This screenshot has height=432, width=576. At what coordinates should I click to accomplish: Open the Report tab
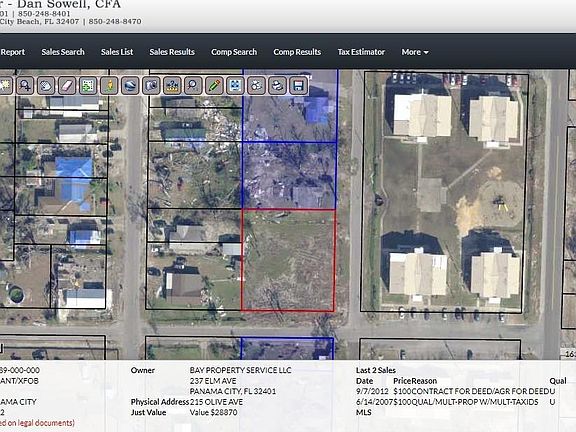[12, 52]
